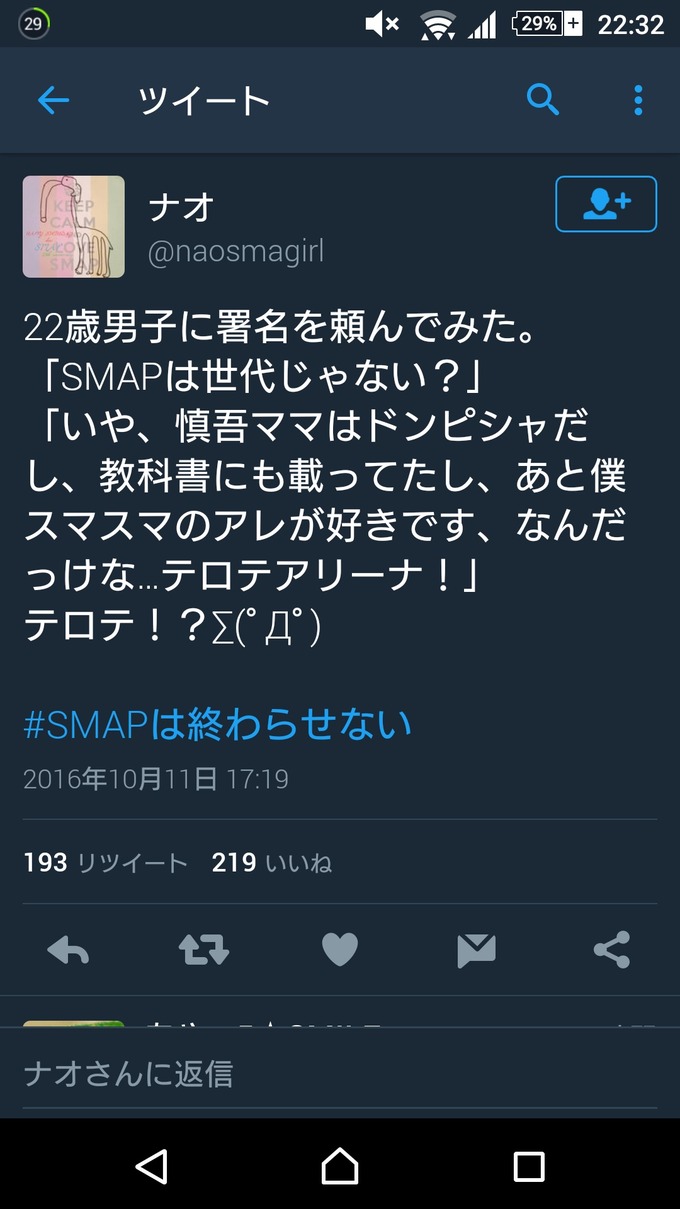Open Android recent apps square button
Image resolution: width=680 pixels, height=1209 pixels.
click(x=528, y=1165)
